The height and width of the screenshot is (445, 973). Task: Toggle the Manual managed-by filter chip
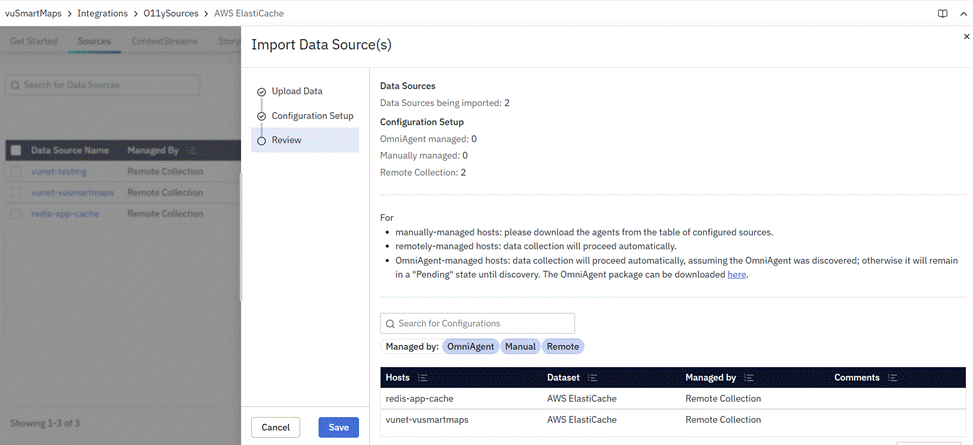tap(520, 346)
